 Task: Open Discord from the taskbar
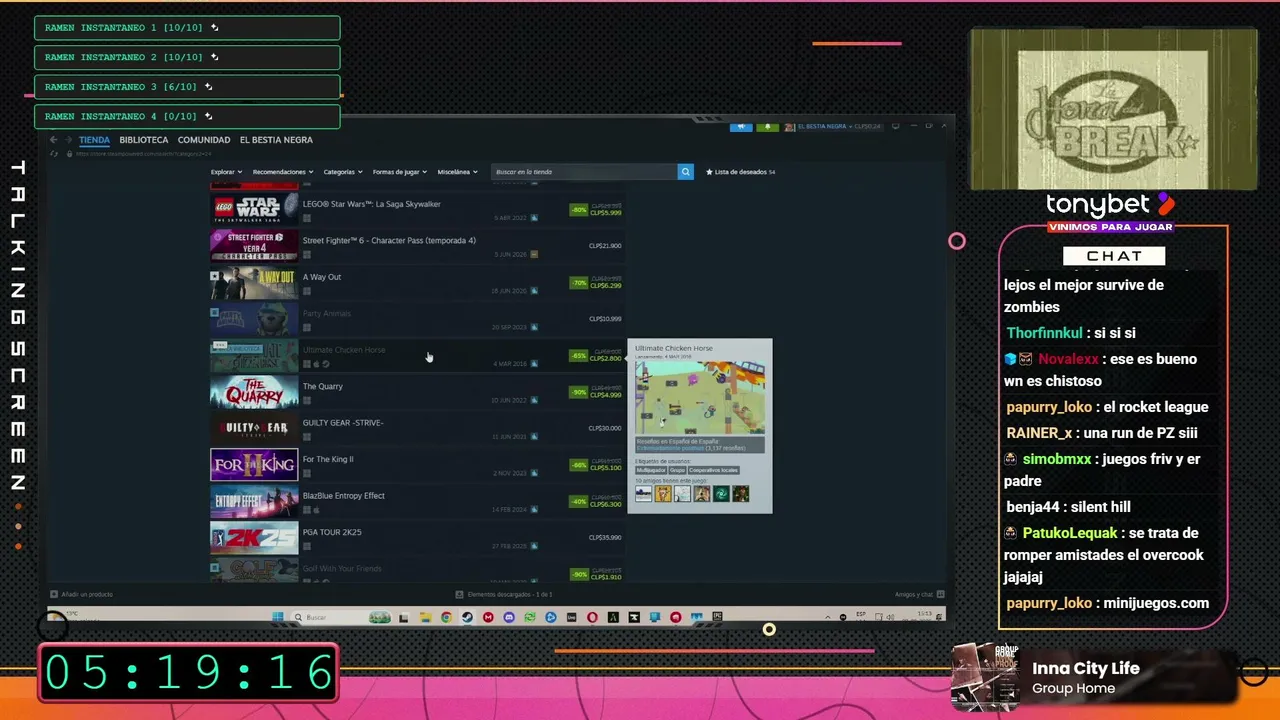pos(509,618)
